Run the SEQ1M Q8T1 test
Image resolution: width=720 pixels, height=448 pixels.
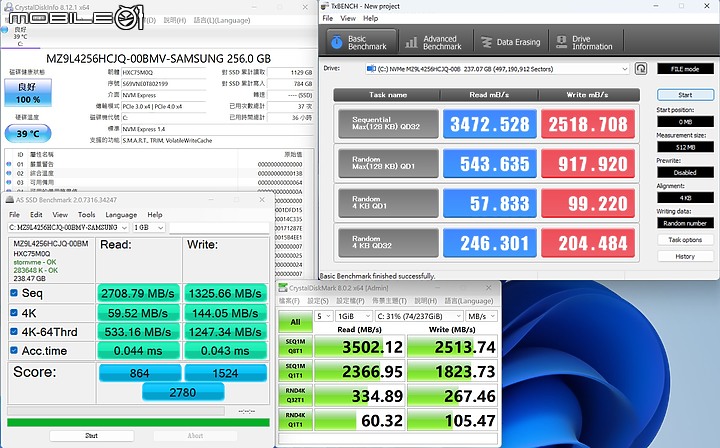(x=295, y=347)
